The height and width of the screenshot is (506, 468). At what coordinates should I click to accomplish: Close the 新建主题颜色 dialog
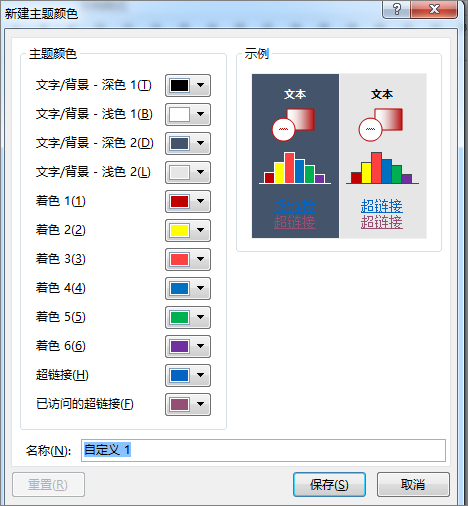(434, 9)
